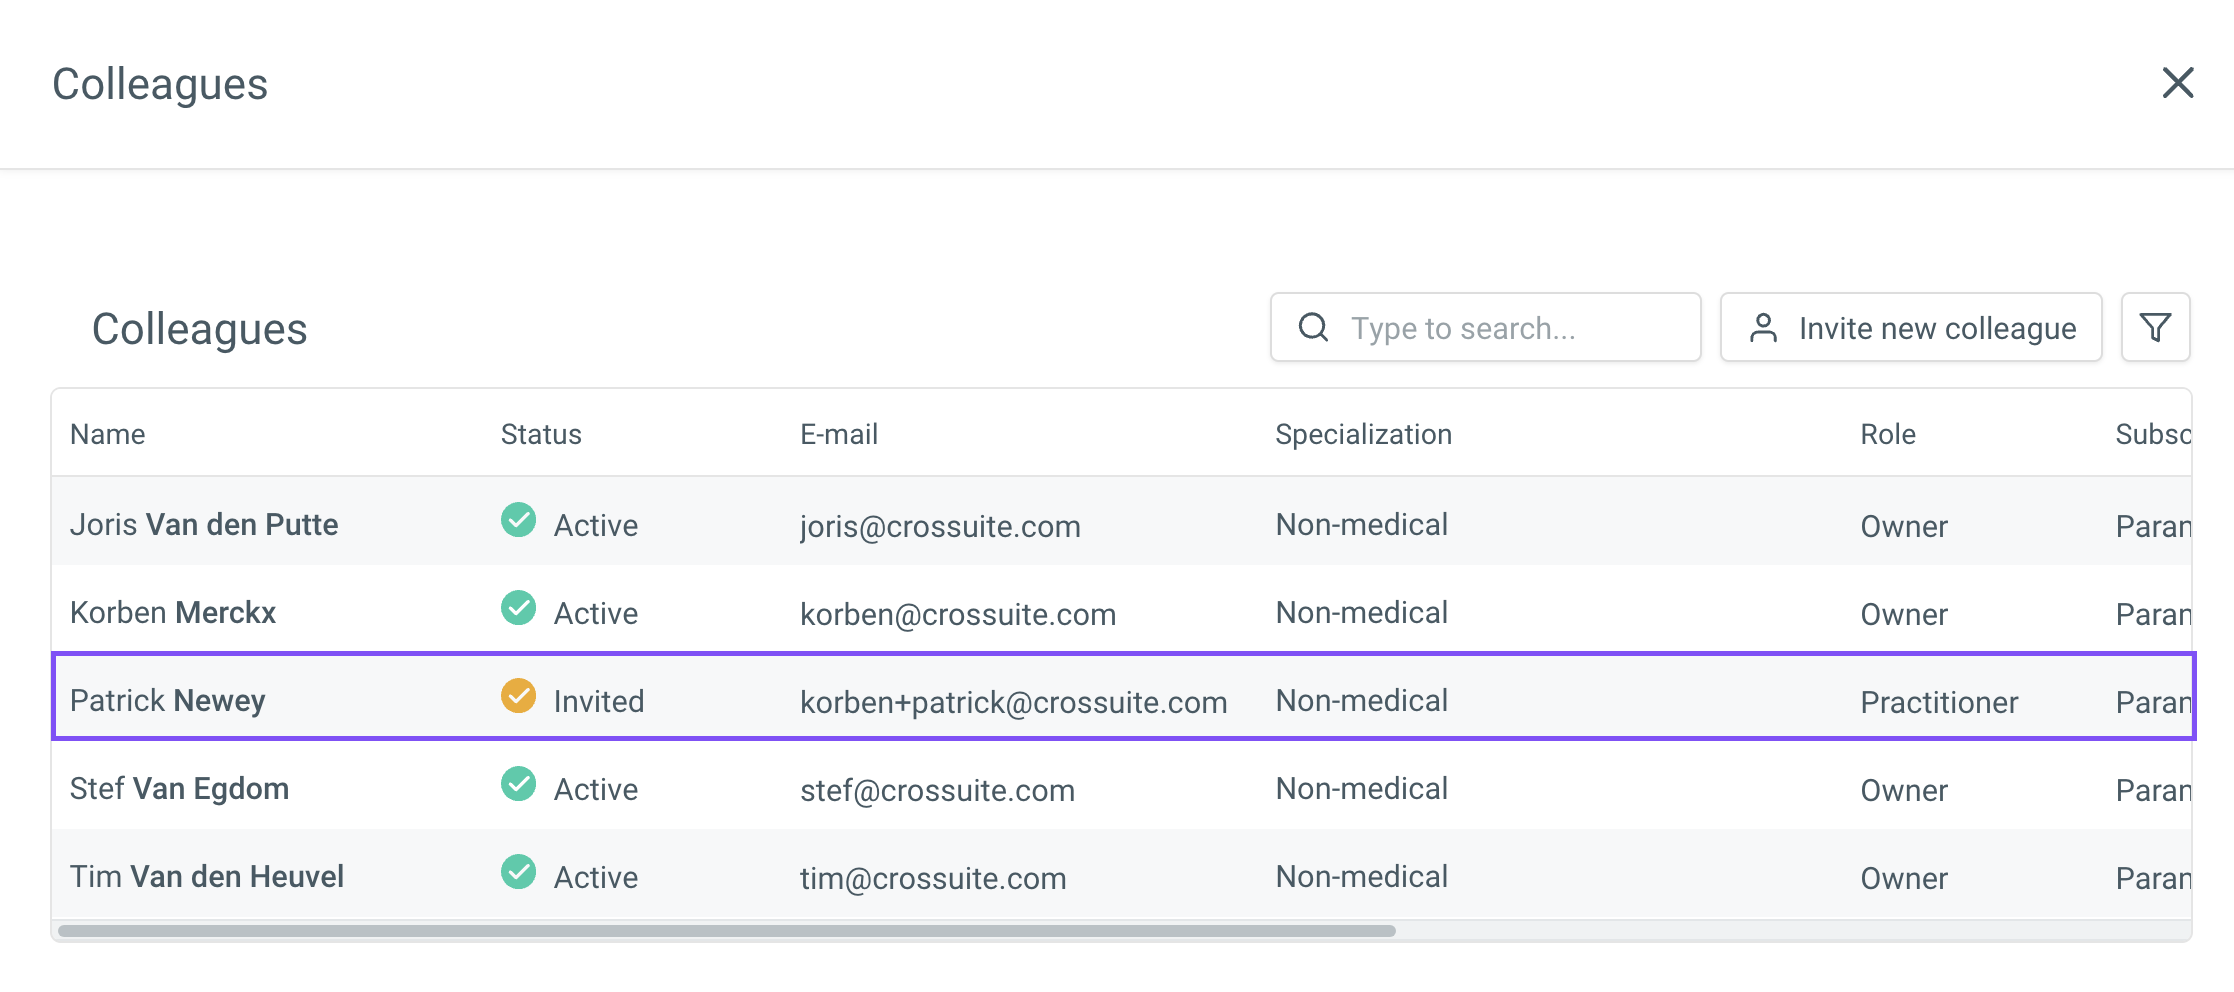The height and width of the screenshot is (992, 2234).
Task: Sort by the Name column header
Action: coord(108,434)
